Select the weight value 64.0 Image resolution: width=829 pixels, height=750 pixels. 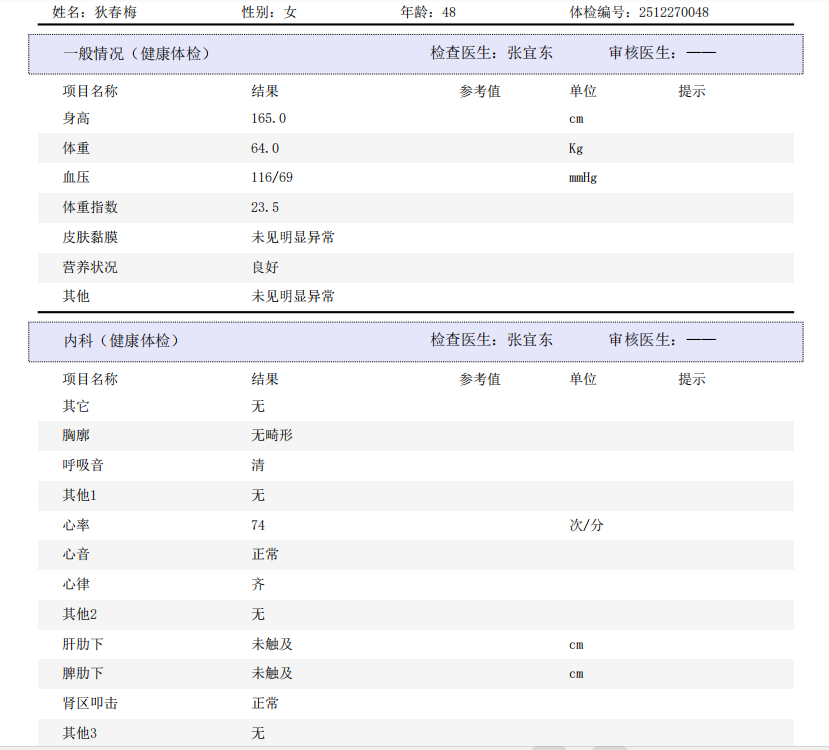tap(265, 149)
